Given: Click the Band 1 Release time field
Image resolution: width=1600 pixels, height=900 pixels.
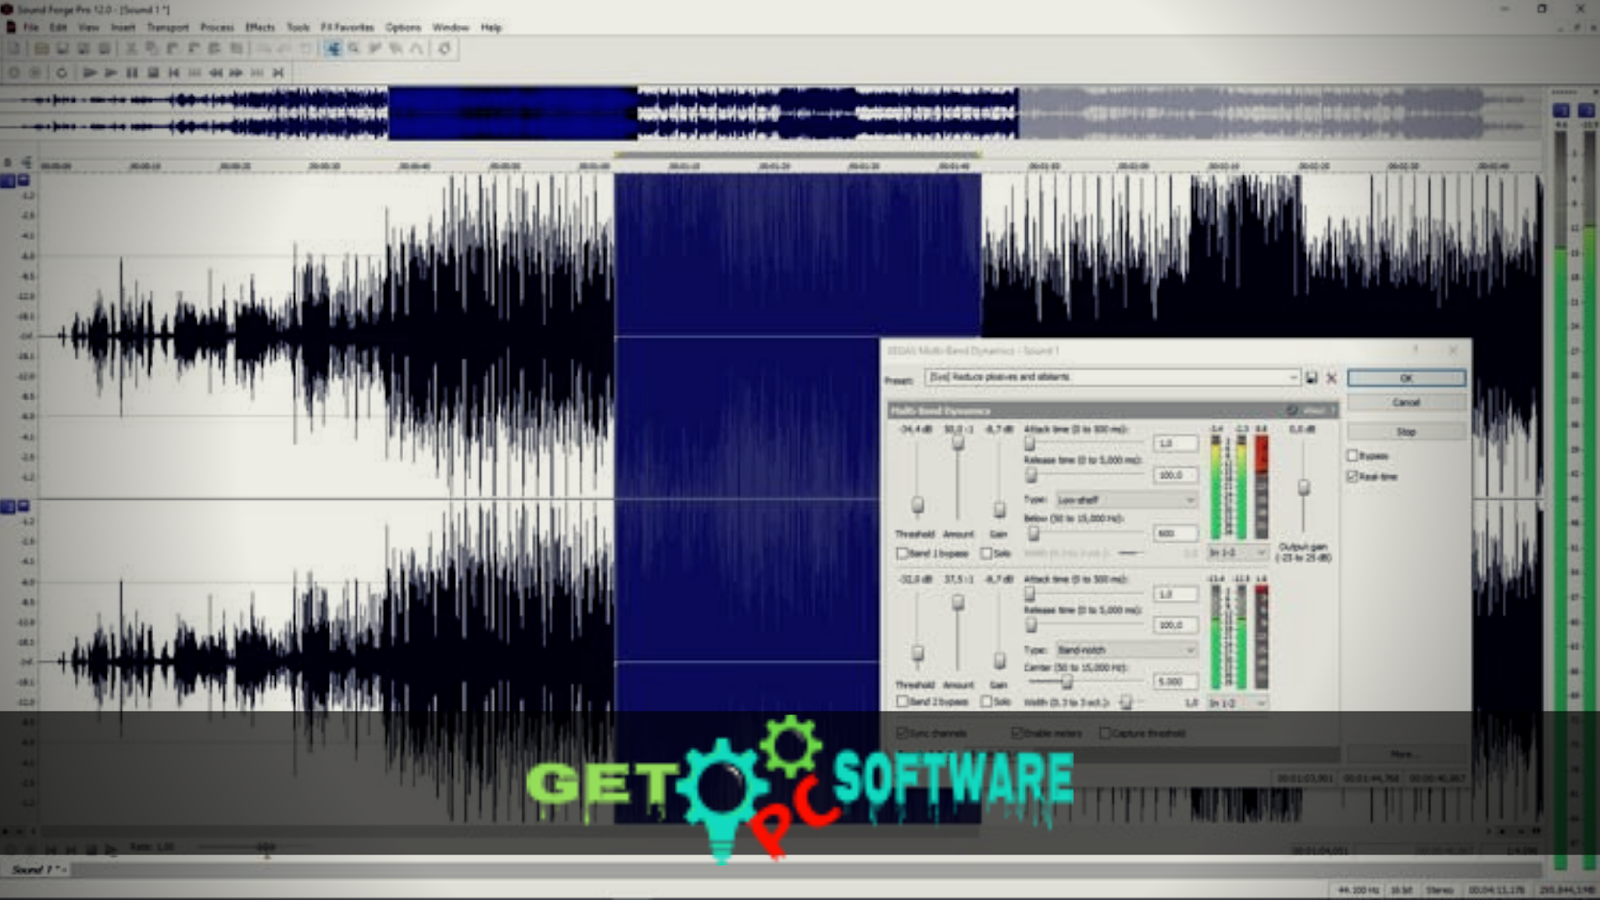Looking at the screenshot, I should pyautogui.click(x=1175, y=475).
